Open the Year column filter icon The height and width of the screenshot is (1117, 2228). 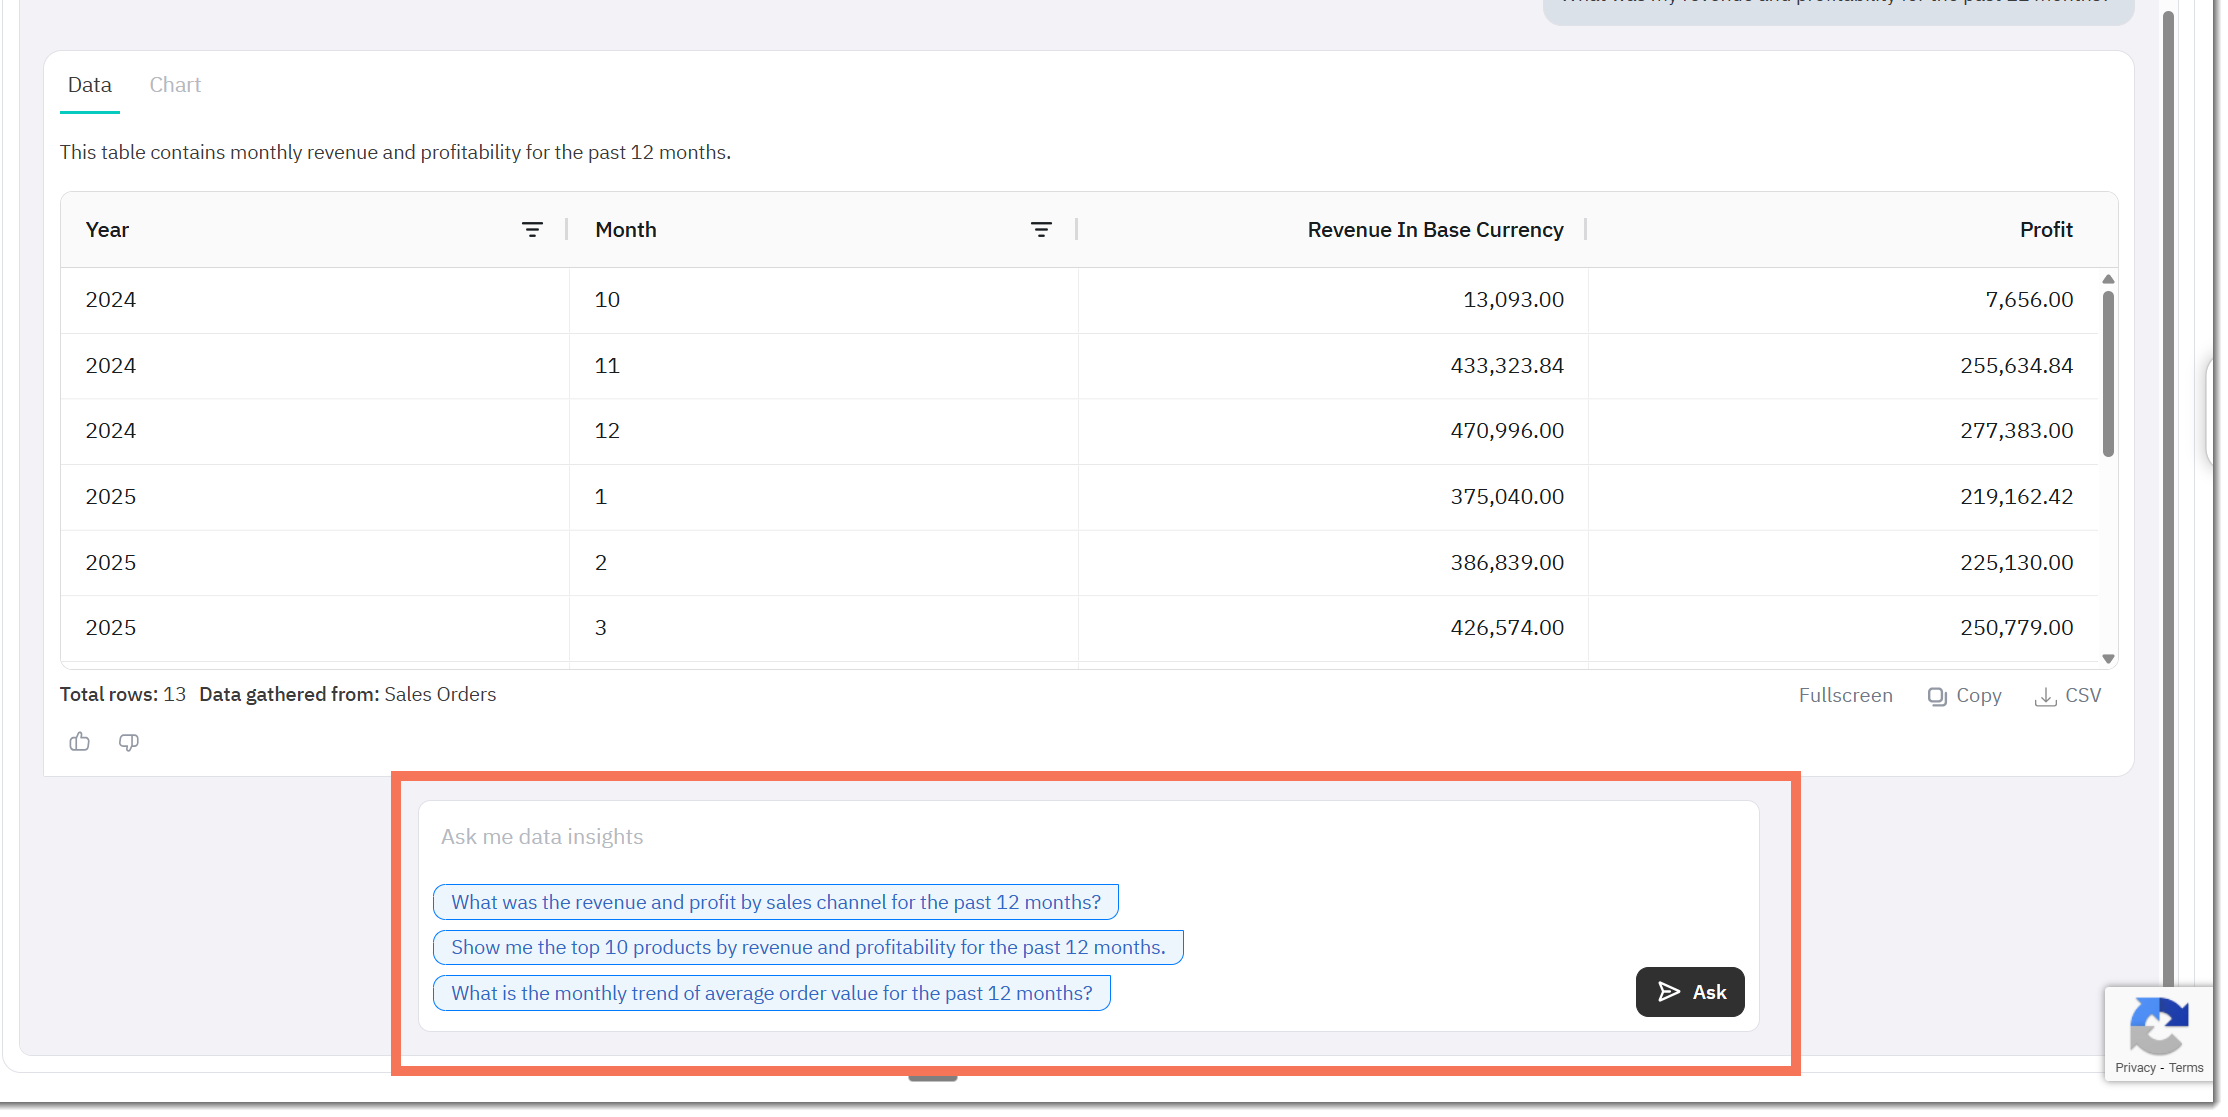tap(533, 230)
